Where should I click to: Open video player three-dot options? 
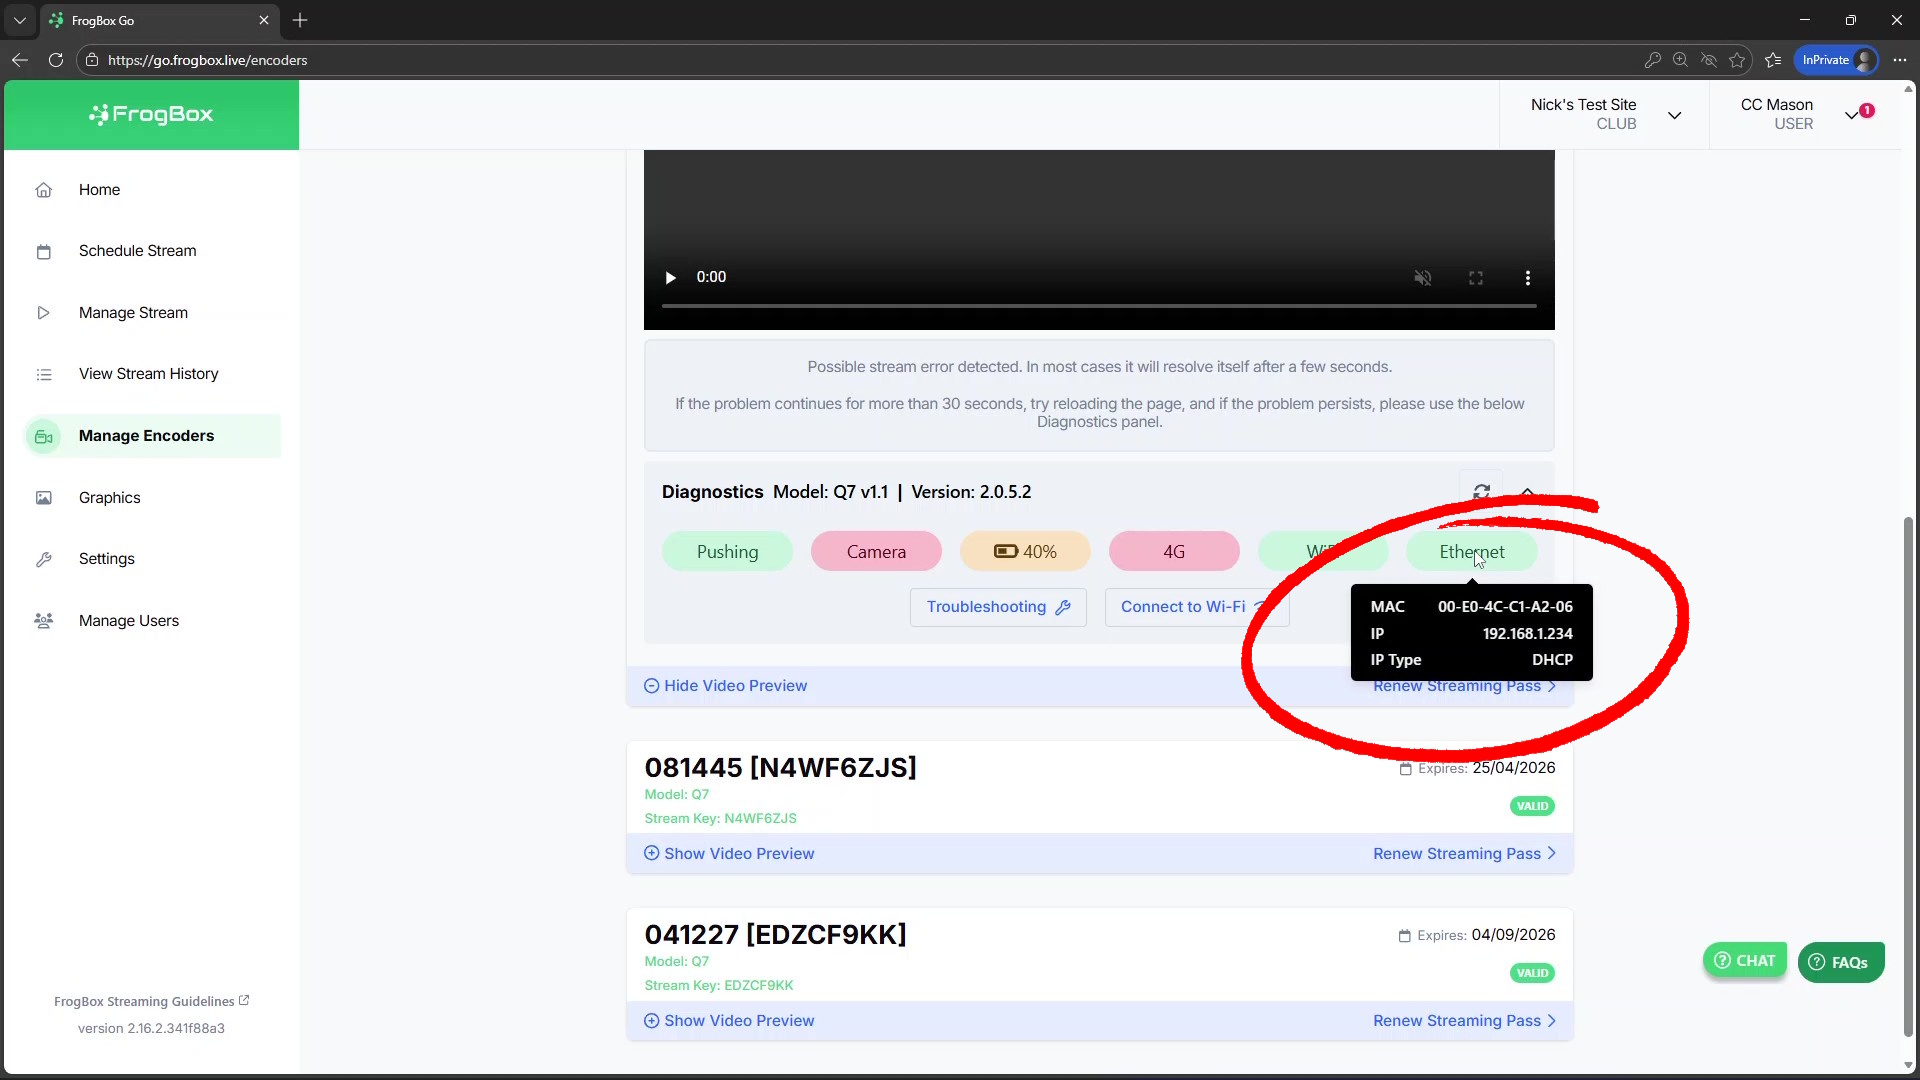click(1527, 277)
